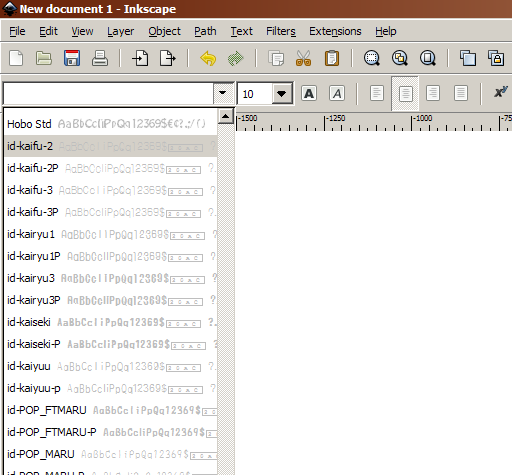The width and height of the screenshot is (512, 475).
Task: Select the id-kaiyuu-p font
Action: coord(111,388)
